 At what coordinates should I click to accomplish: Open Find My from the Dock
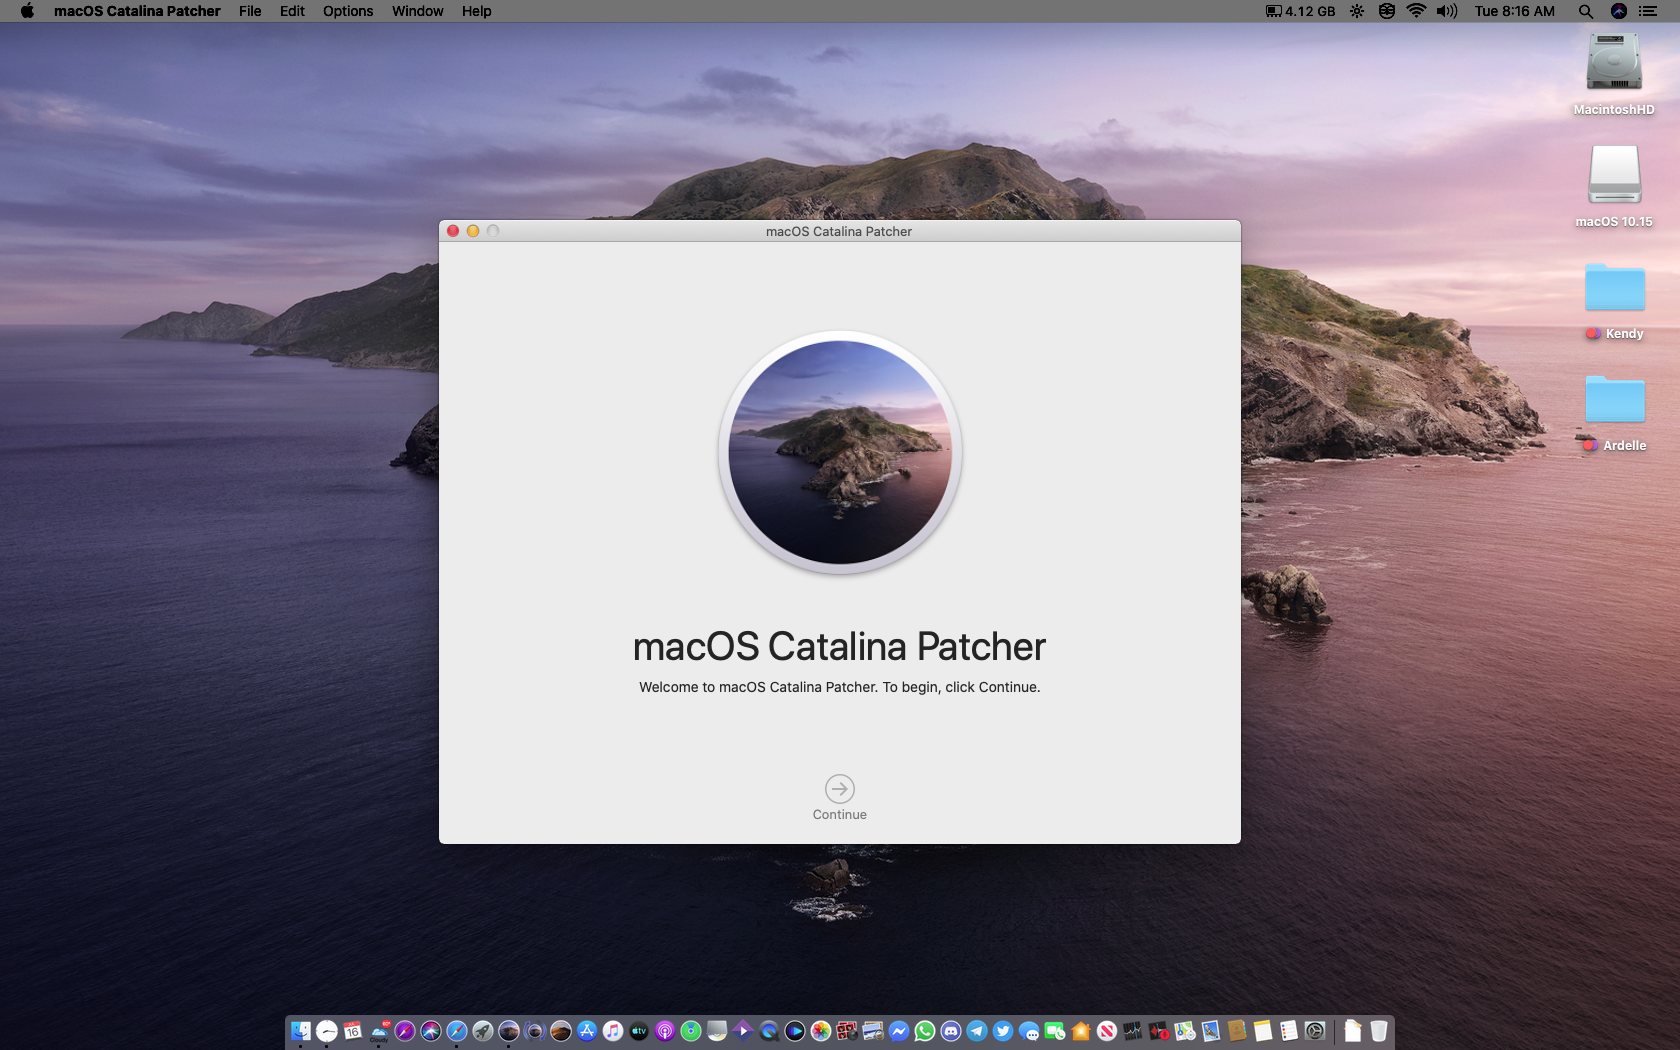(x=691, y=1031)
